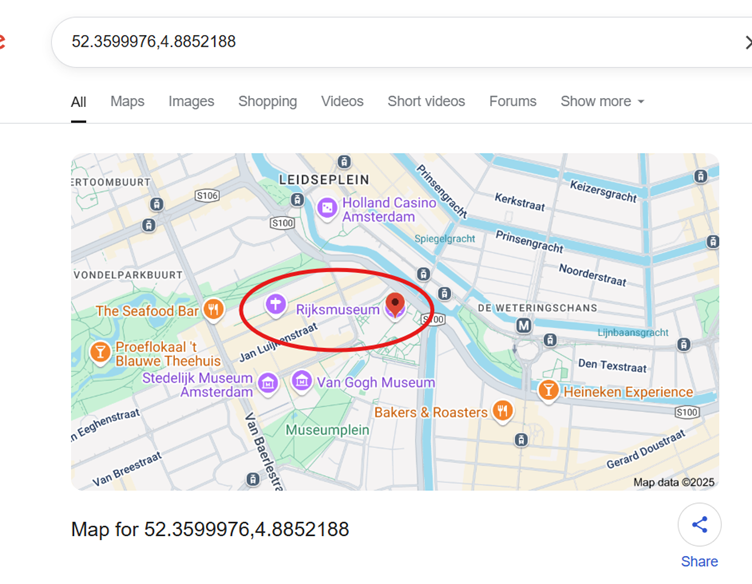Image resolution: width=752 pixels, height=584 pixels.
Task: Click the Share icon button
Action: pyautogui.click(x=699, y=525)
